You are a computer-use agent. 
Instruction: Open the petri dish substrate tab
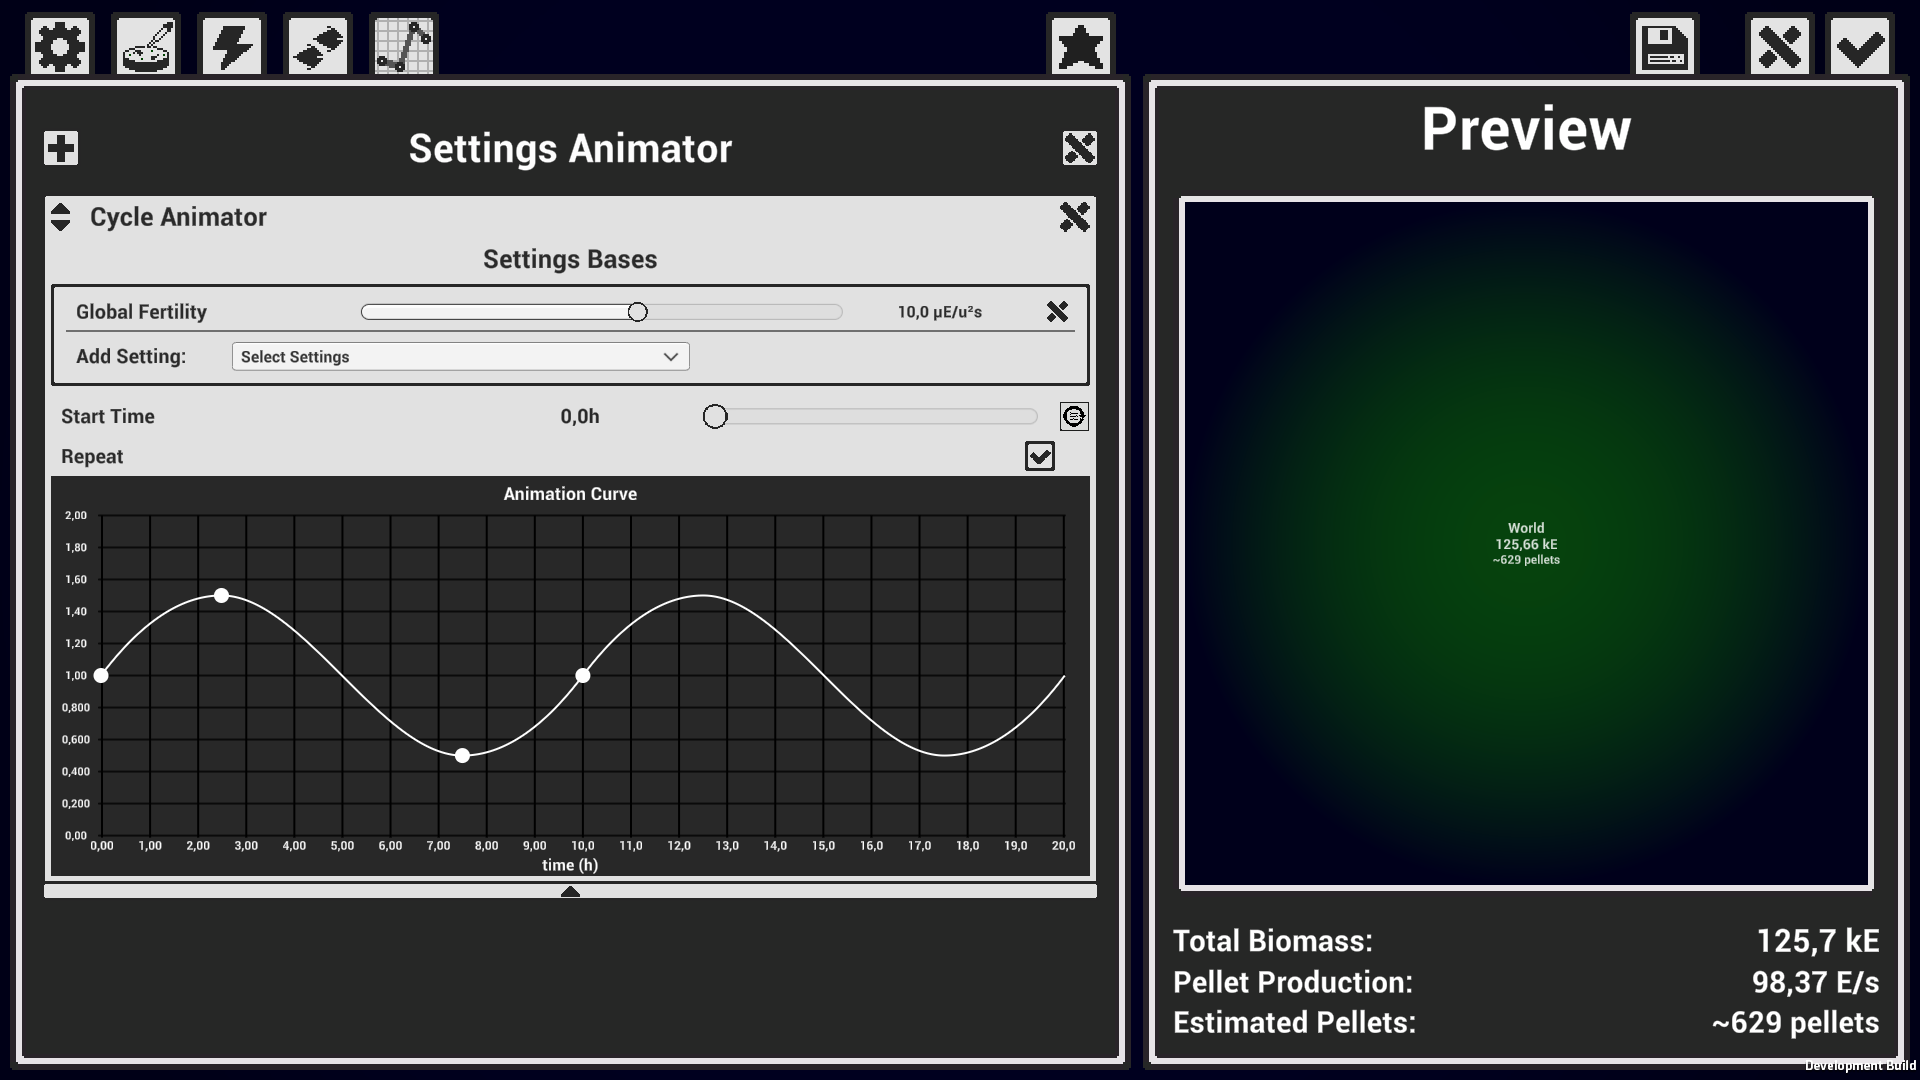click(x=147, y=46)
